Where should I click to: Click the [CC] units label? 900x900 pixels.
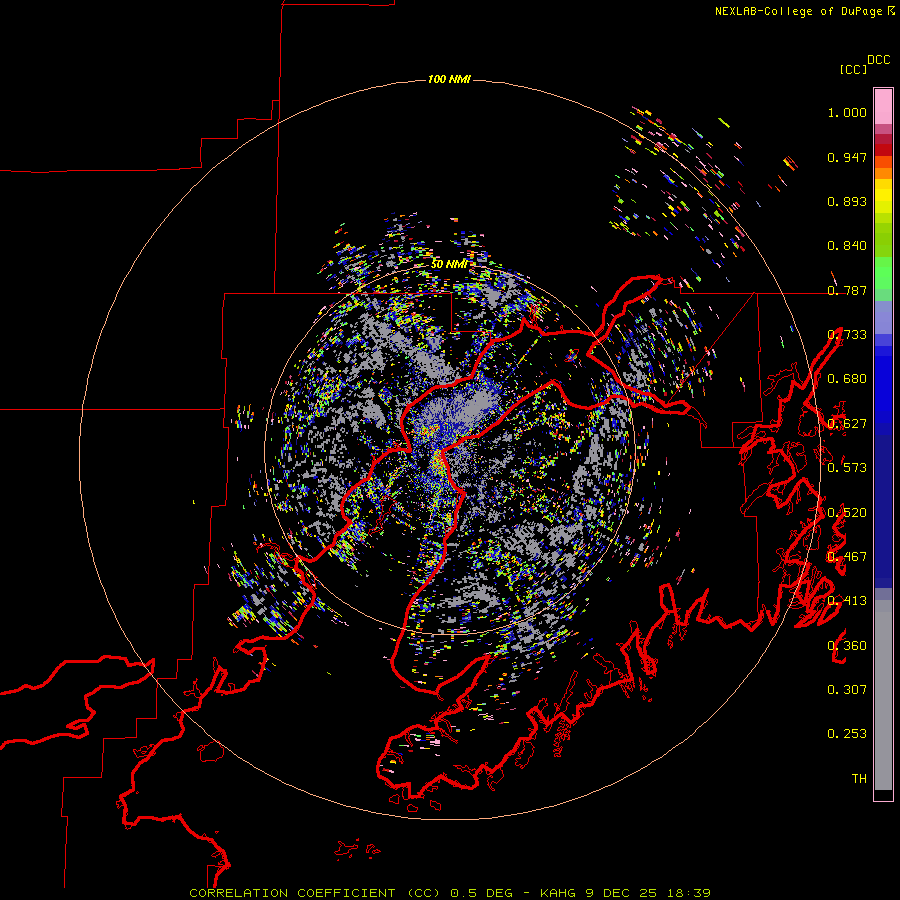(853, 69)
